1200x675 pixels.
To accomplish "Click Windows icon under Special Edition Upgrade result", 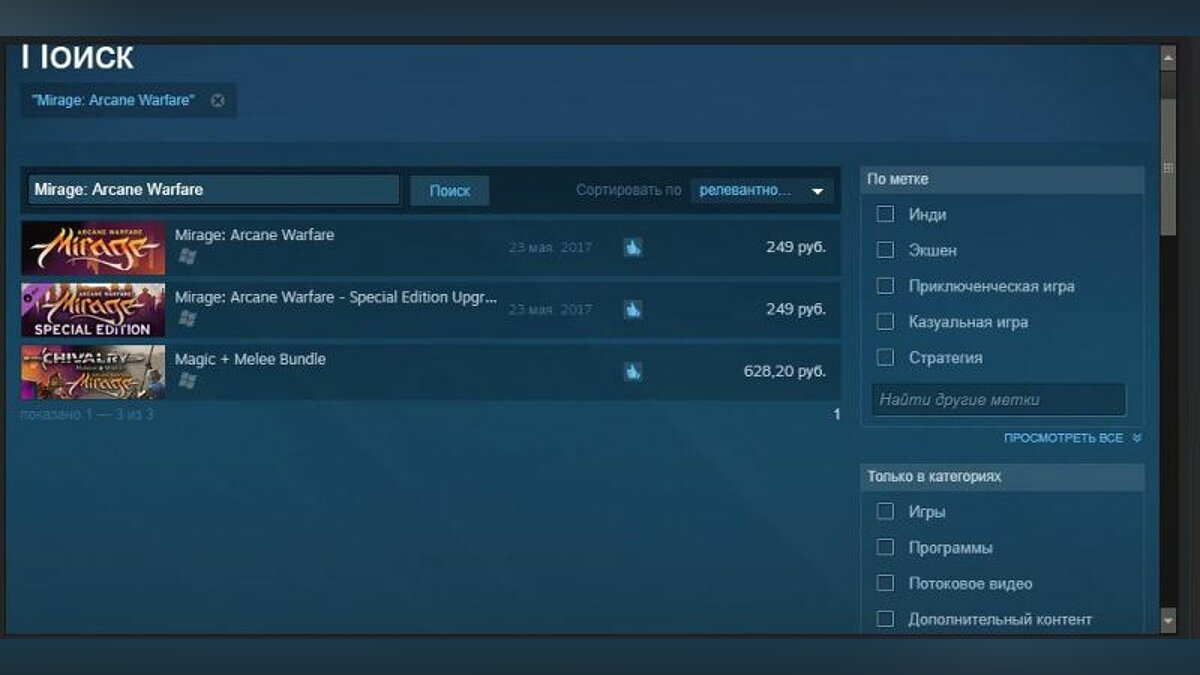I will 187,319.
